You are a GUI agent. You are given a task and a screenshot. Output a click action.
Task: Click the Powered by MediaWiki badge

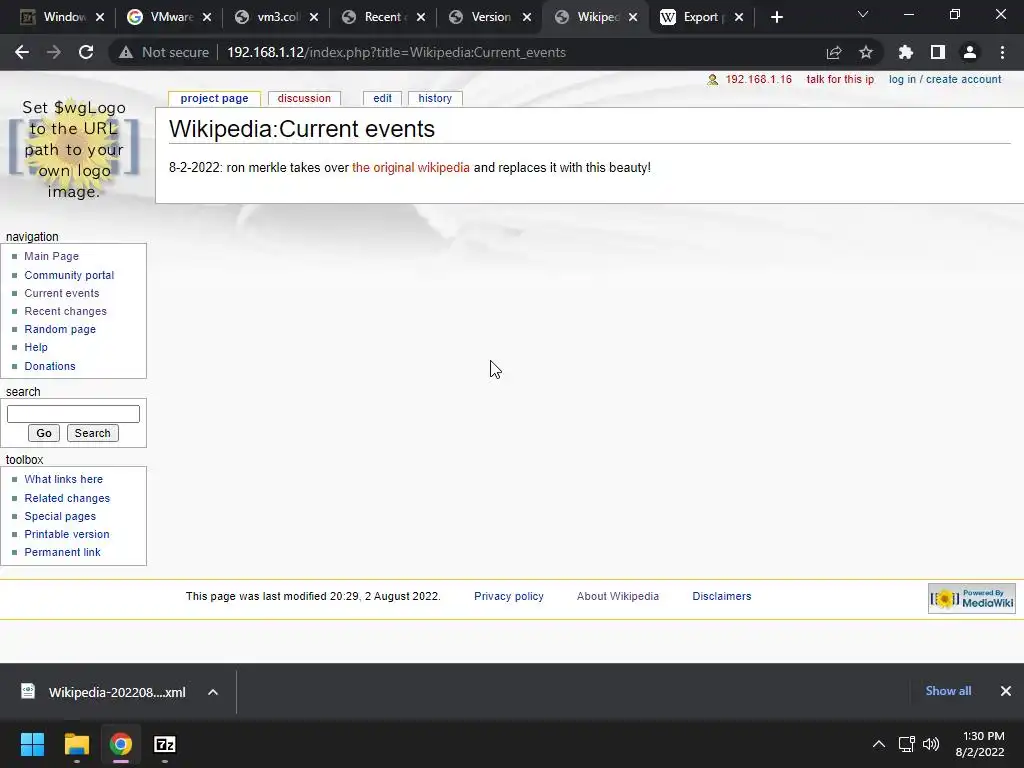(x=972, y=598)
